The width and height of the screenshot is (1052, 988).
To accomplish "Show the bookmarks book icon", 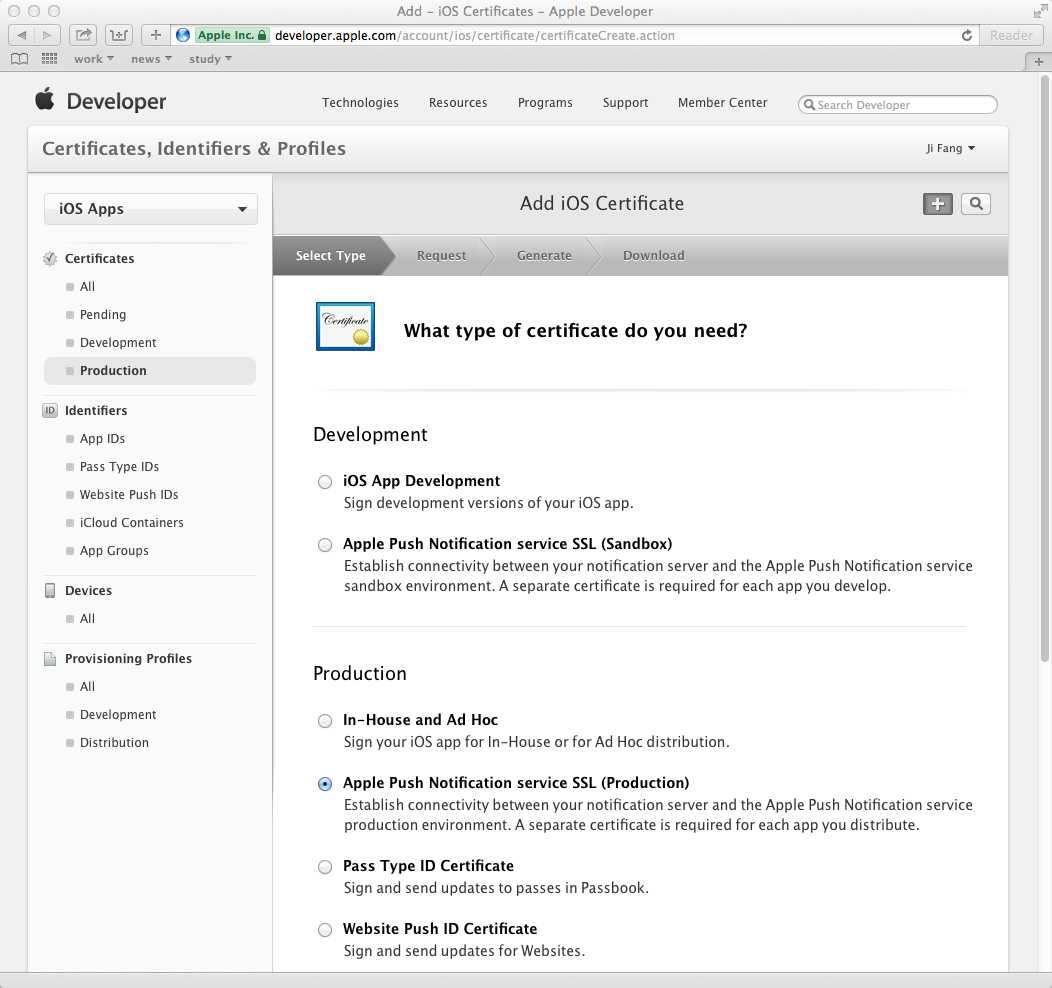I will [x=19, y=59].
